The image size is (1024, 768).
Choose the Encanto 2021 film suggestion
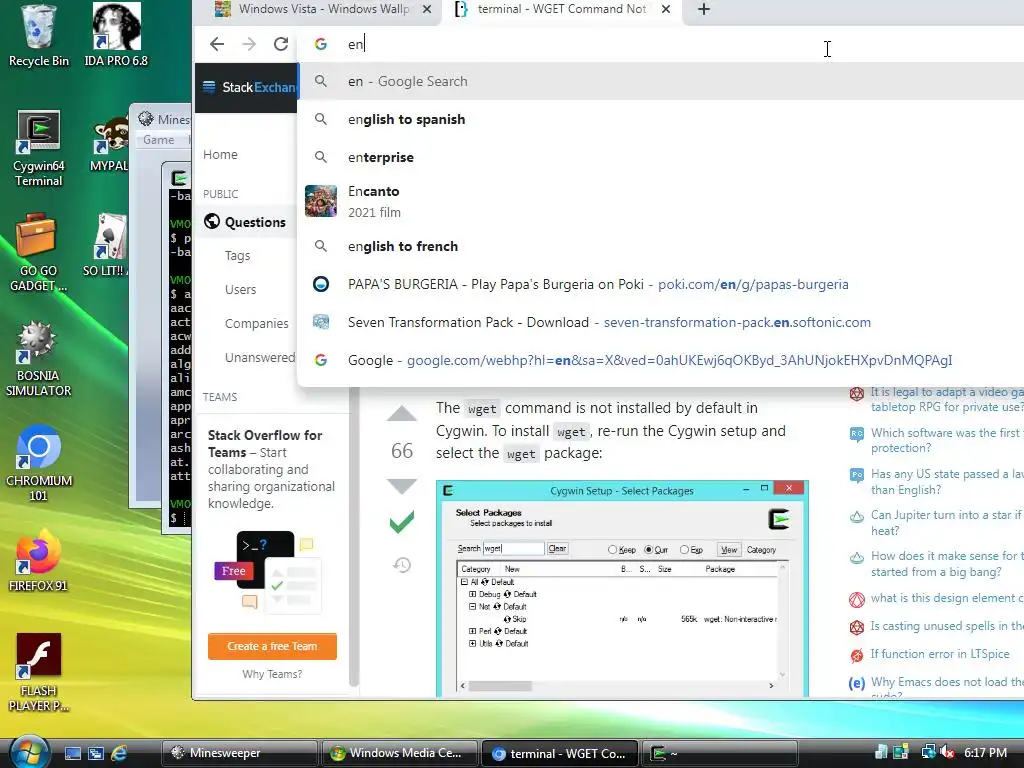tap(660, 201)
